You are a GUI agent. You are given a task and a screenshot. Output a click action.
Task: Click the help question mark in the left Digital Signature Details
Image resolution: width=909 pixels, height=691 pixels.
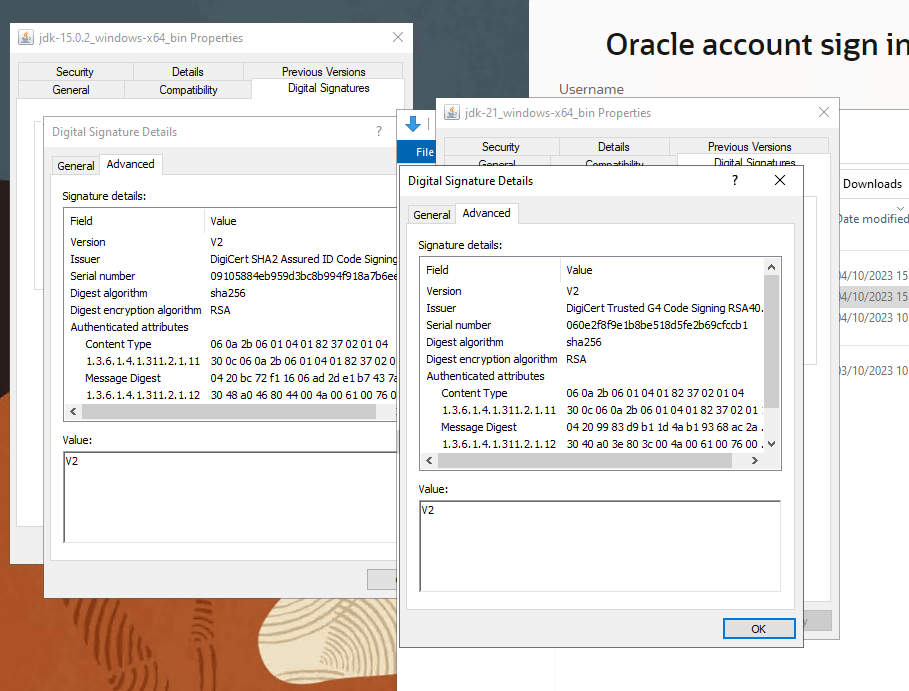pos(379,131)
